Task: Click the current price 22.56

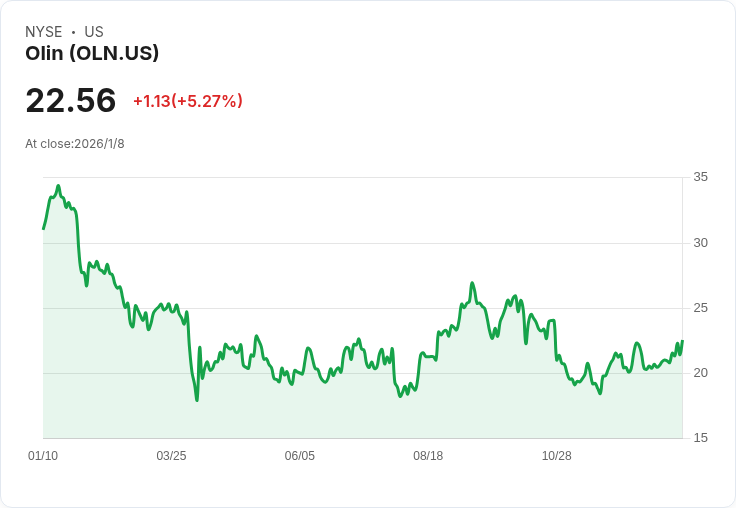Action: point(71,101)
